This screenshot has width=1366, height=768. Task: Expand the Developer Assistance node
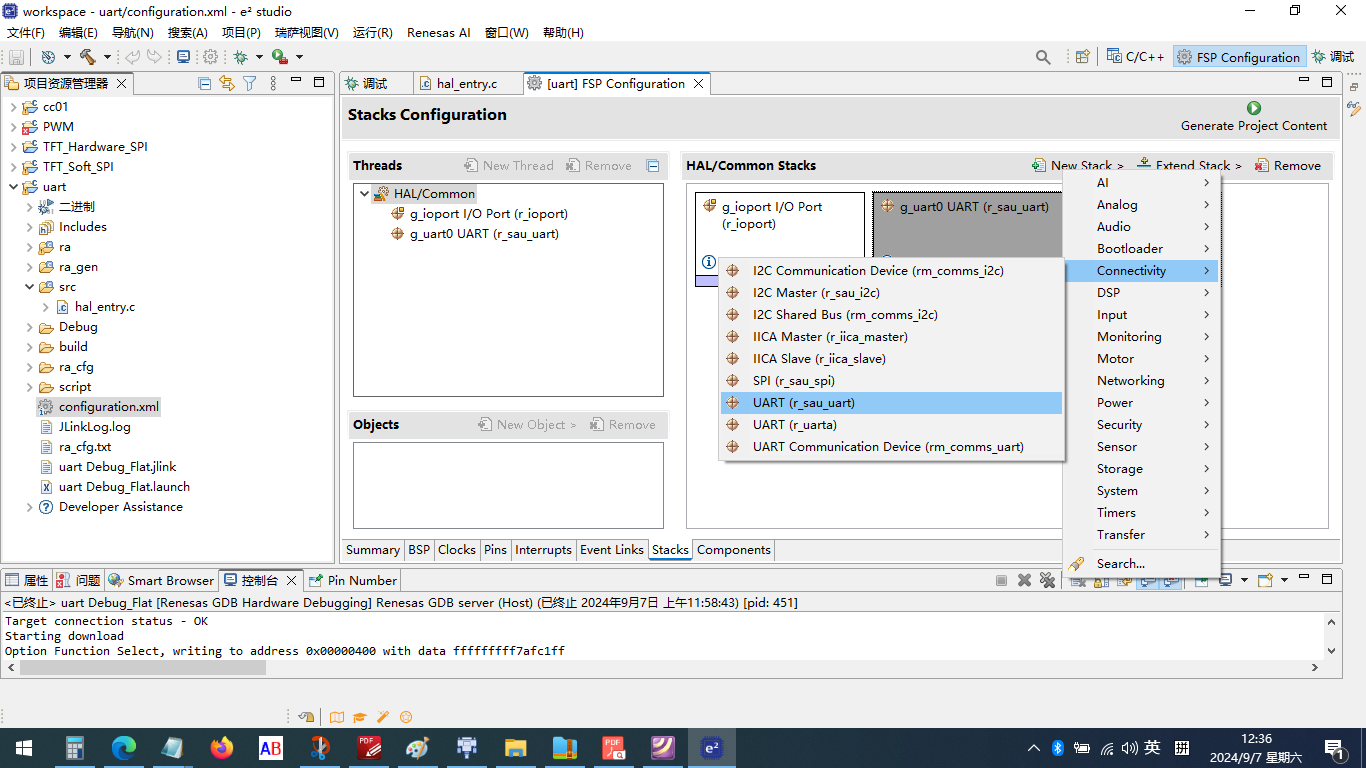[29, 507]
